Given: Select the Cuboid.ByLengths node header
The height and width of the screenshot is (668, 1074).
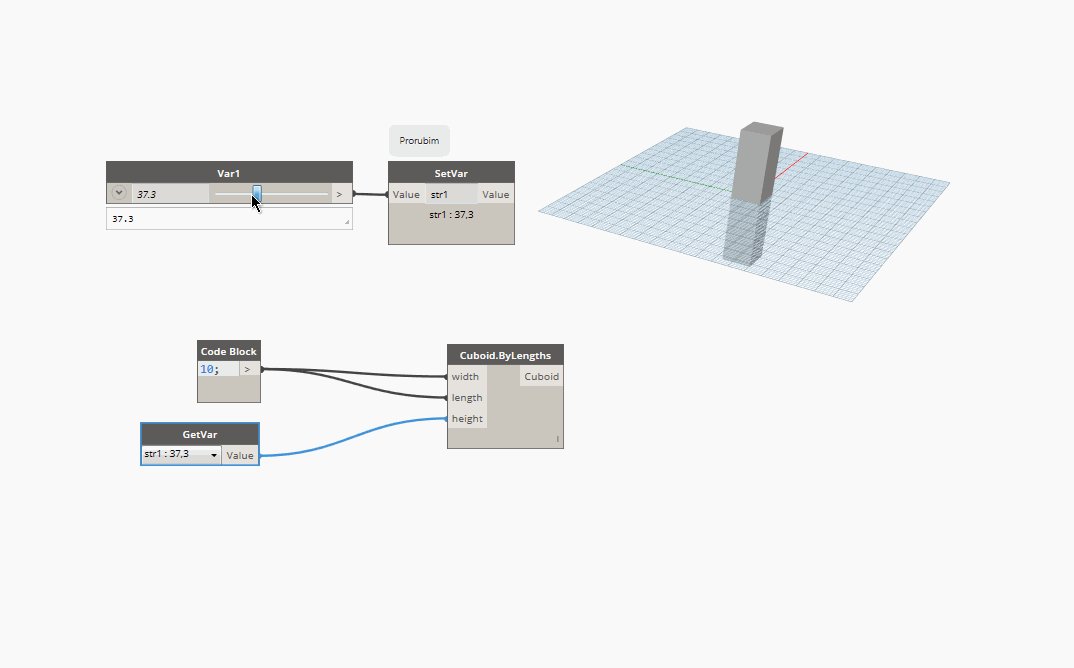Looking at the screenshot, I should pyautogui.click(x=505, y=356).
